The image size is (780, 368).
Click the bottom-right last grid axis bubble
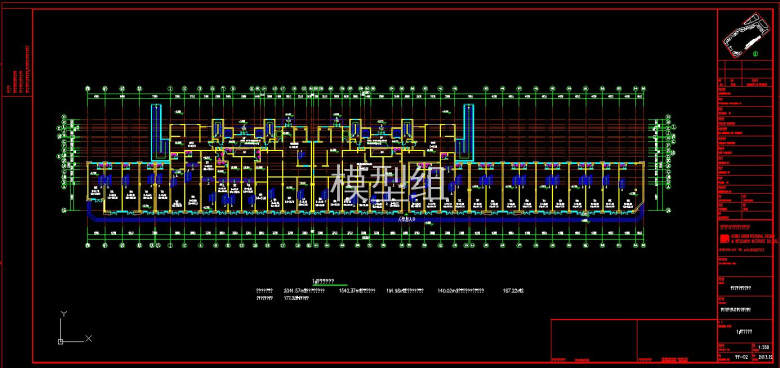[x=645, y=245]
